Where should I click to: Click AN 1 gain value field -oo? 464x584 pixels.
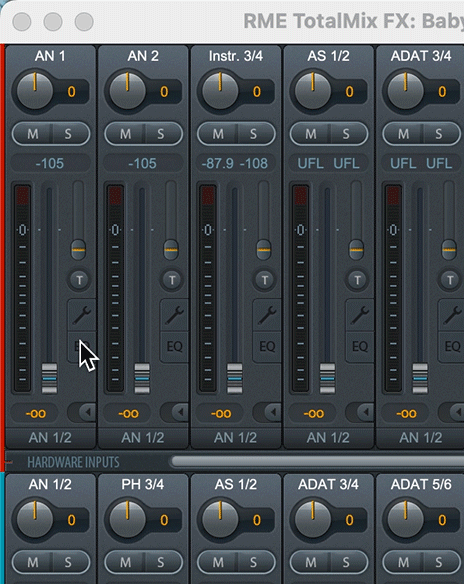(35, 413)
